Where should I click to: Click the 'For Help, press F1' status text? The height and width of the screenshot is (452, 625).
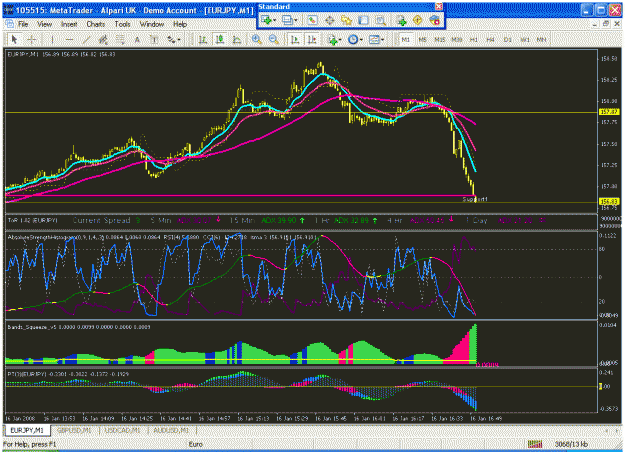tap(29, 444)
